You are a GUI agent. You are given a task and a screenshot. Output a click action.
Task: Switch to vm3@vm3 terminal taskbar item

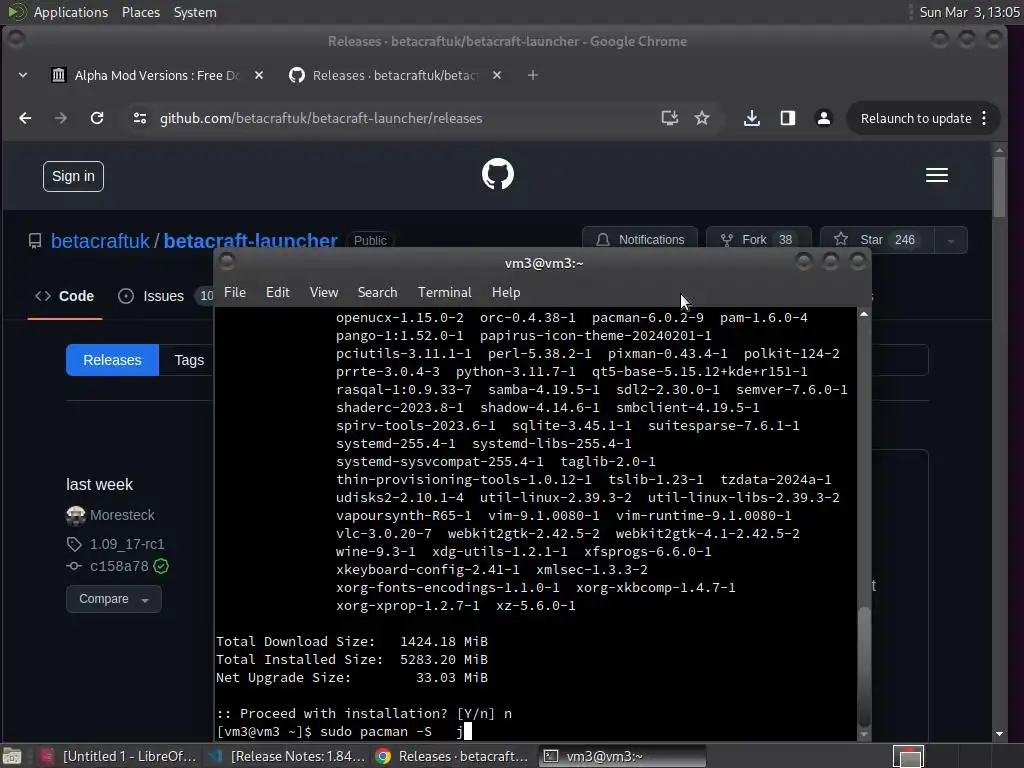[x=622, y=756]
